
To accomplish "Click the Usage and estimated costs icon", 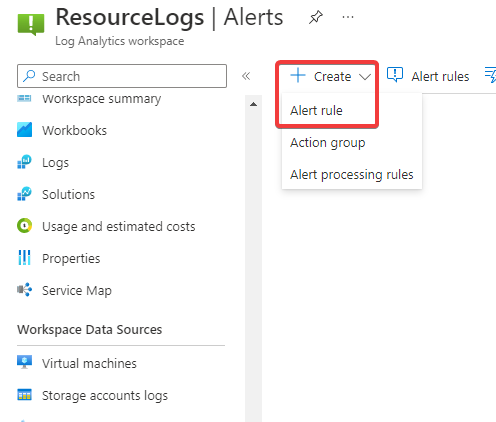I will [24, 226].
